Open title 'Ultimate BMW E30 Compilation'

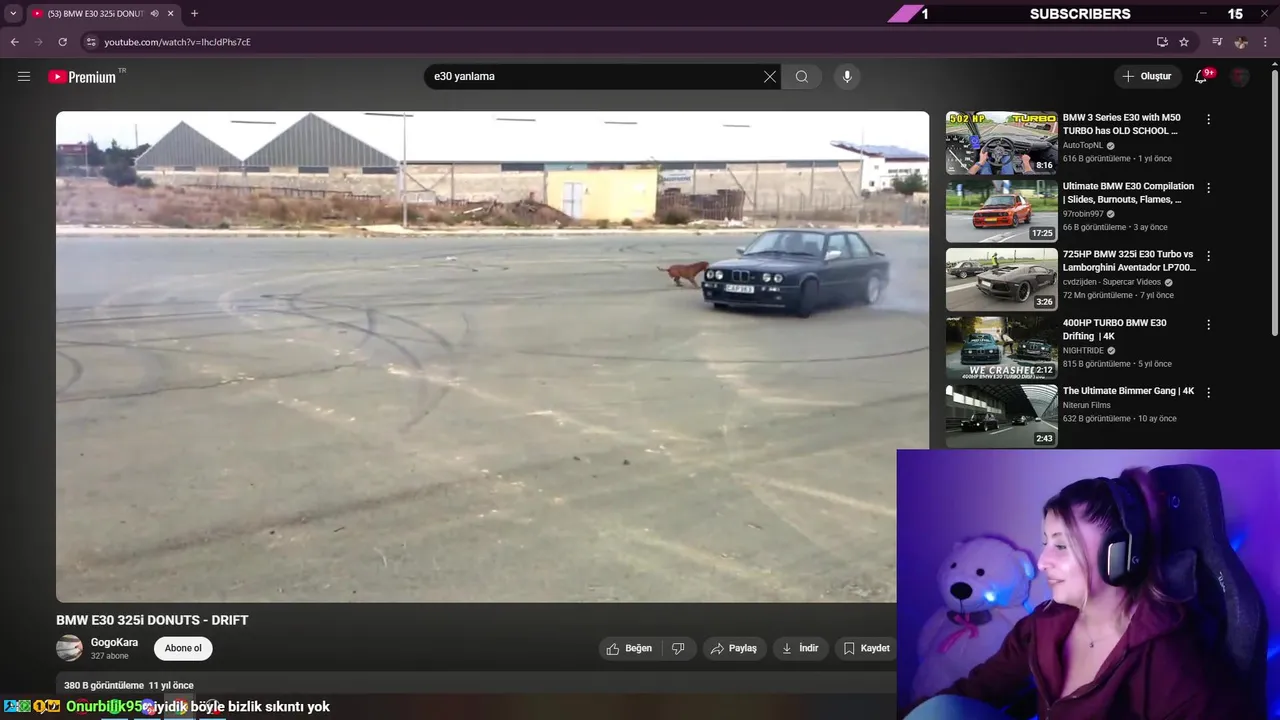coord(1128,193)
